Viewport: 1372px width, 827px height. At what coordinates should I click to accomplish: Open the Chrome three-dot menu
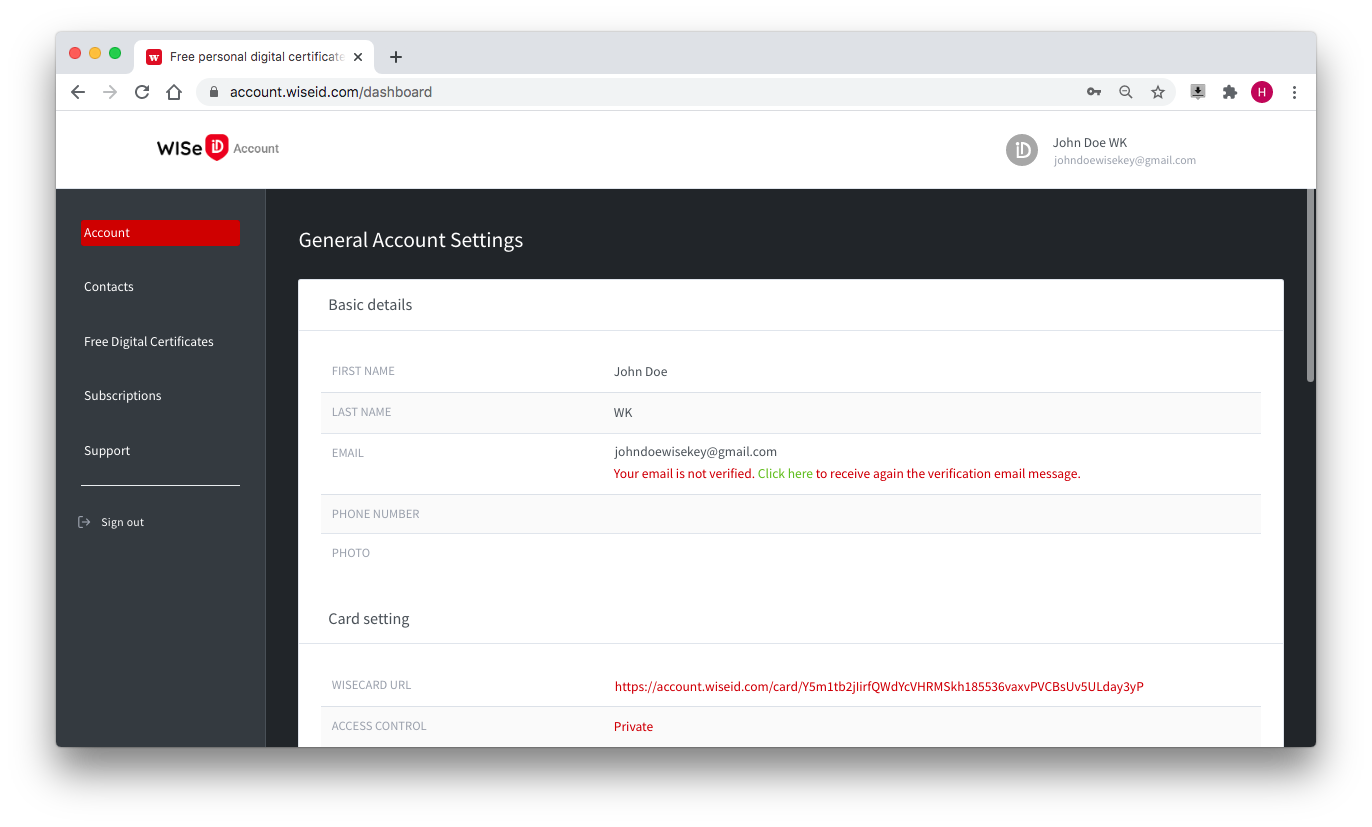point(1294,92)
